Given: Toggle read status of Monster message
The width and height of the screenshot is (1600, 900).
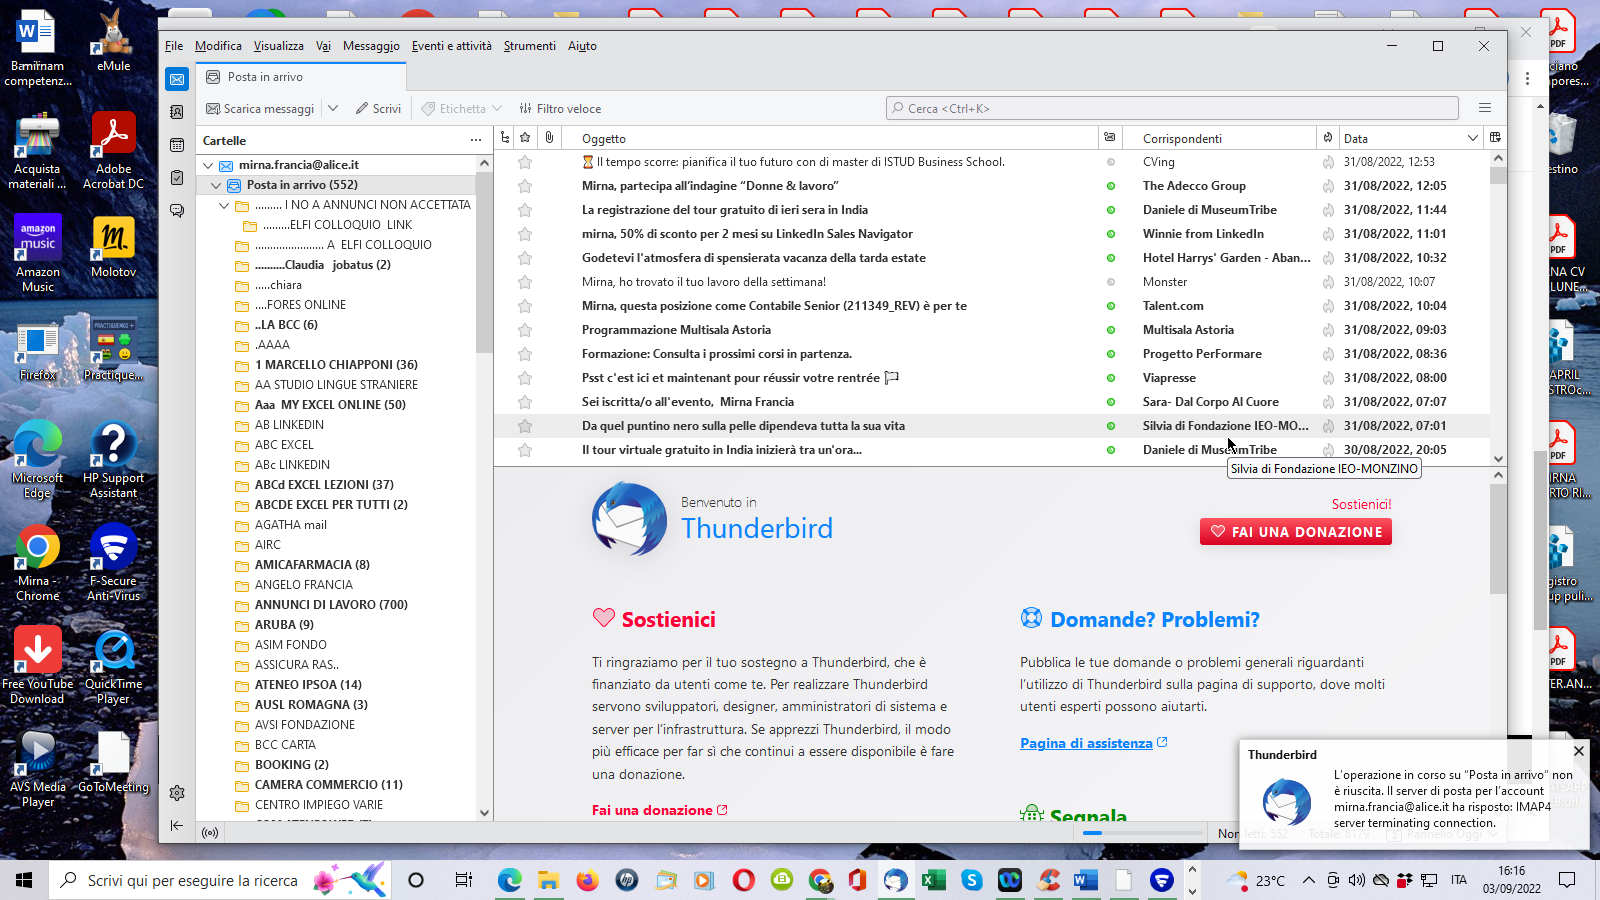Looking at the screenshot, I should pos(1110,282).
